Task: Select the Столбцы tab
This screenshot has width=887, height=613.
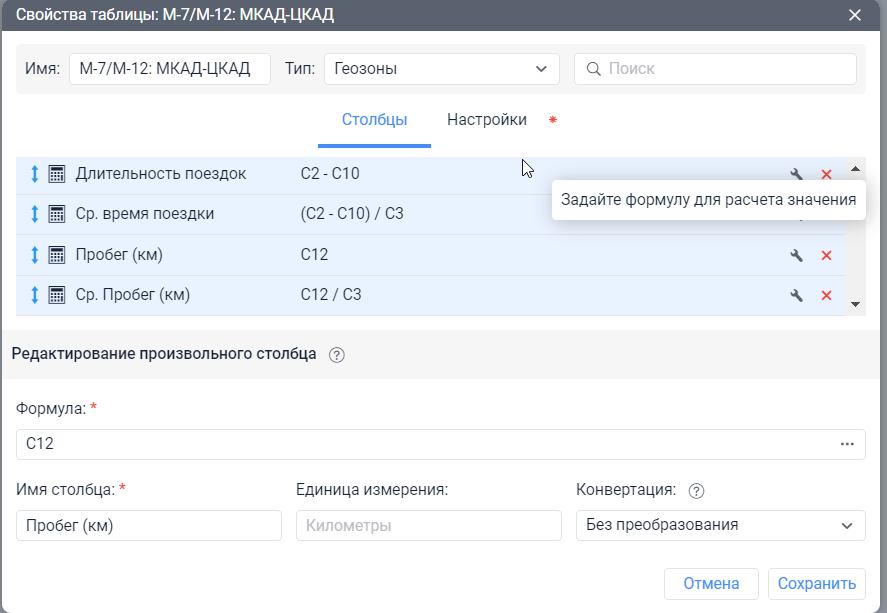Action: pyautogui.click(x=374, y=120)
